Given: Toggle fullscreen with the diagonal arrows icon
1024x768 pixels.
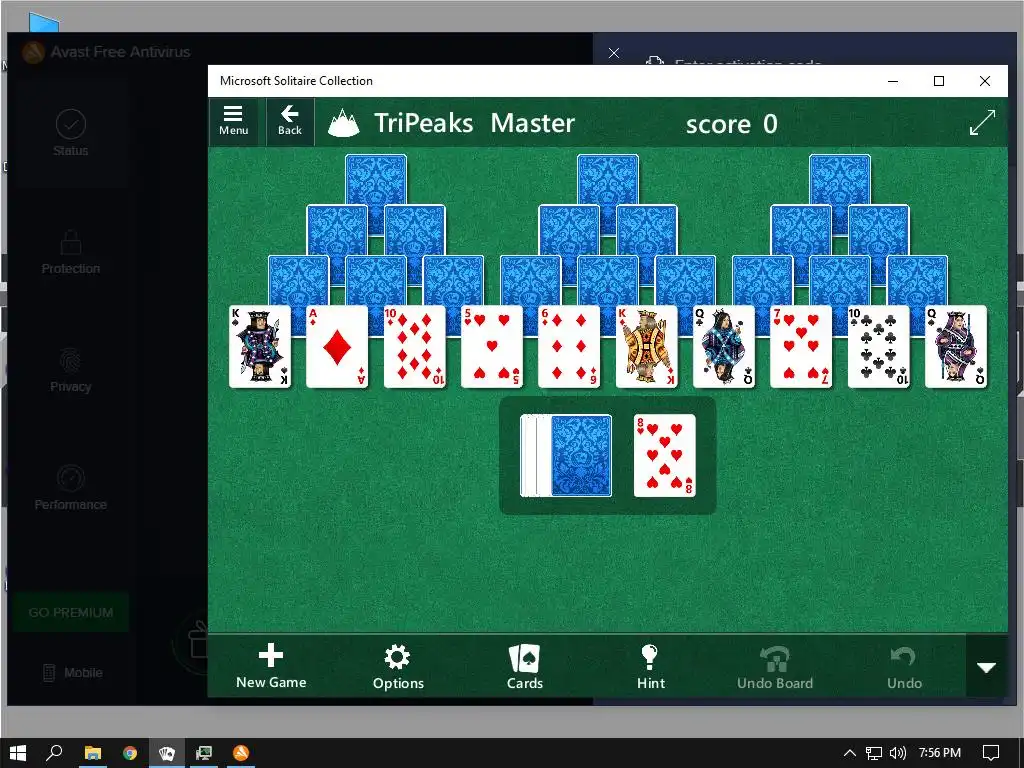Looking at the screenshot, I should click(x=982, y=122).
